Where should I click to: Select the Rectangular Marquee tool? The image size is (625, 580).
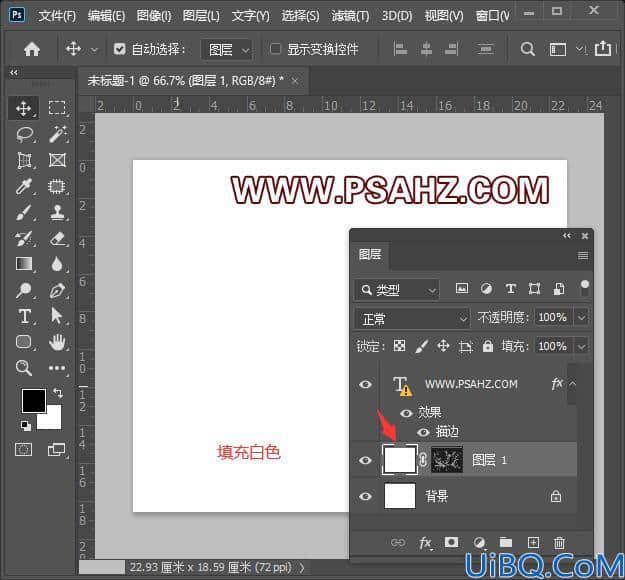(x=57, y=108)
